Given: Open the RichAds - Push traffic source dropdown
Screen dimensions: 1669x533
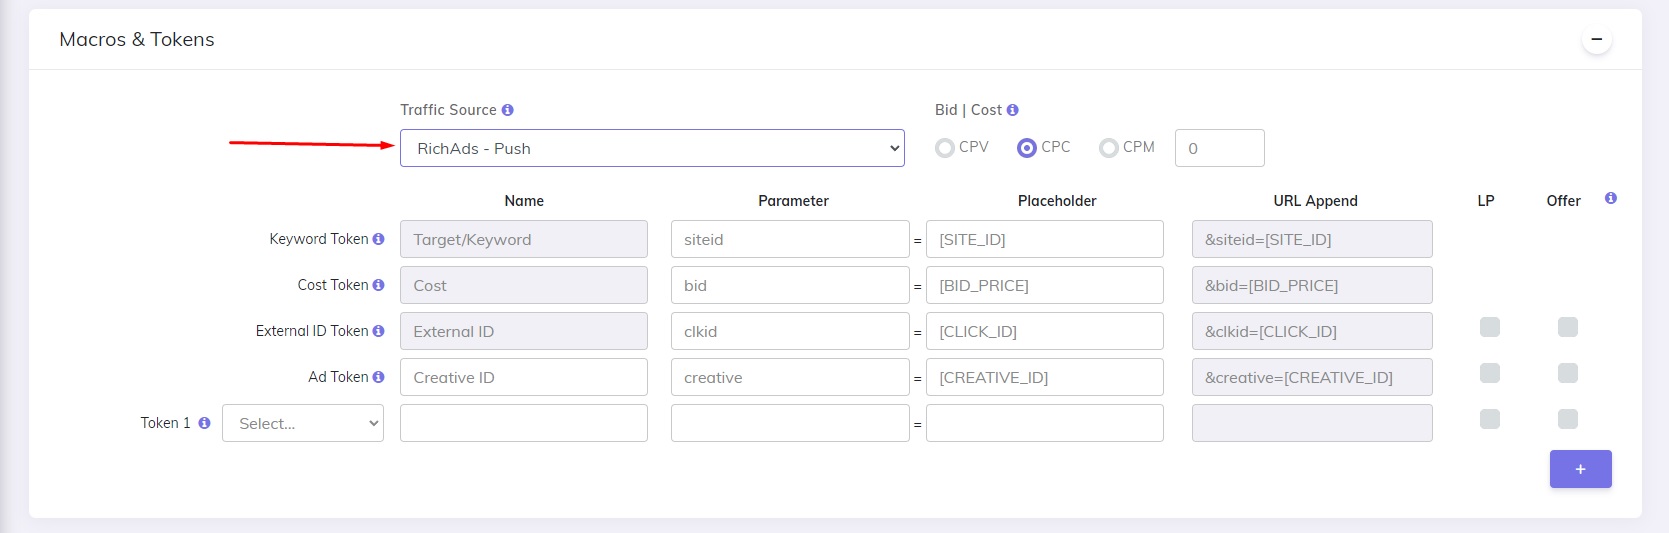Looking at the screenshot, I should point(652,148).
